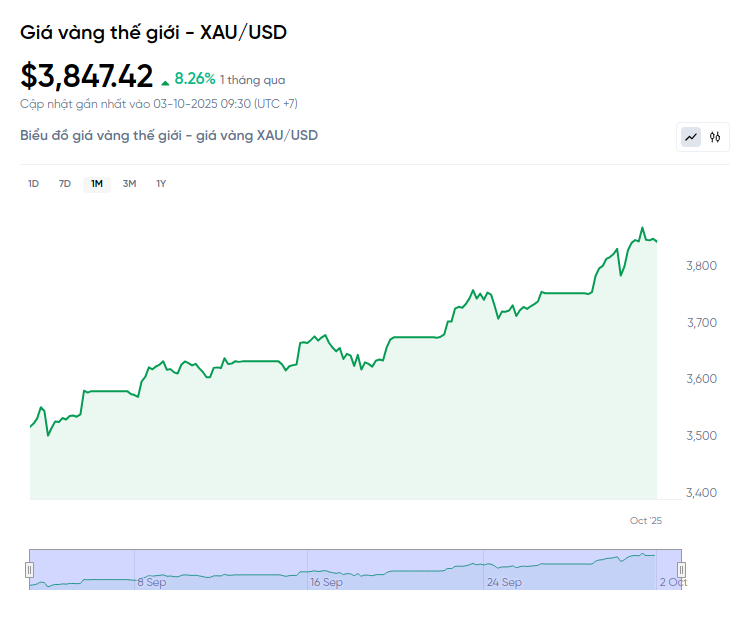This screenshot has height=634, width=750.
Task: Select the 1Y time range
Action: 161,183
